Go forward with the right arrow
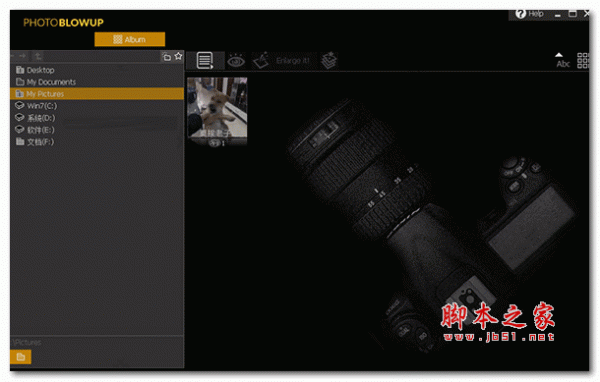600x382 pixels. click(x=23, y=56)
